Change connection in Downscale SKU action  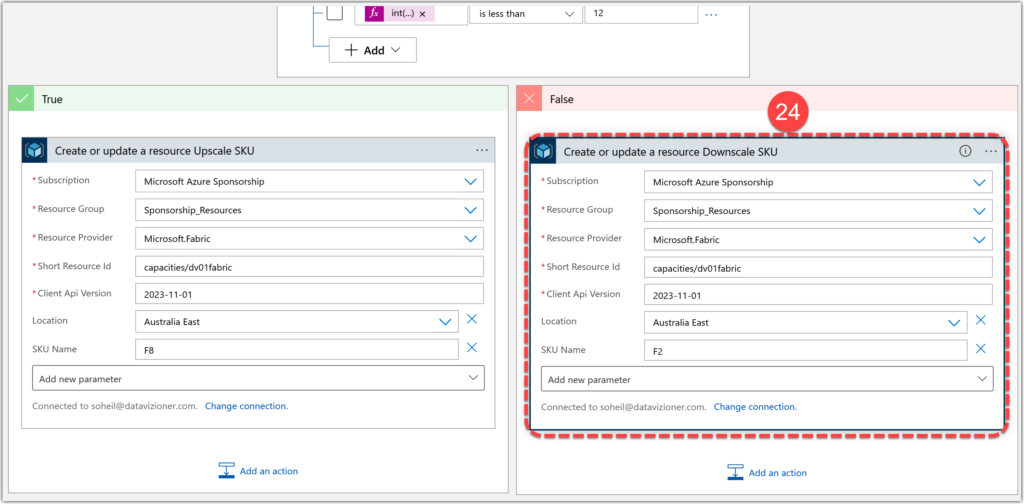(x=755, y=407)
